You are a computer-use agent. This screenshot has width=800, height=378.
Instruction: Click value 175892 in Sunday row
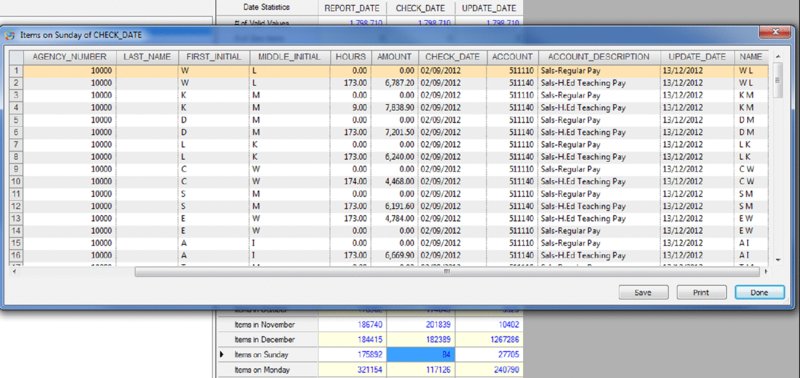point(352,354)
